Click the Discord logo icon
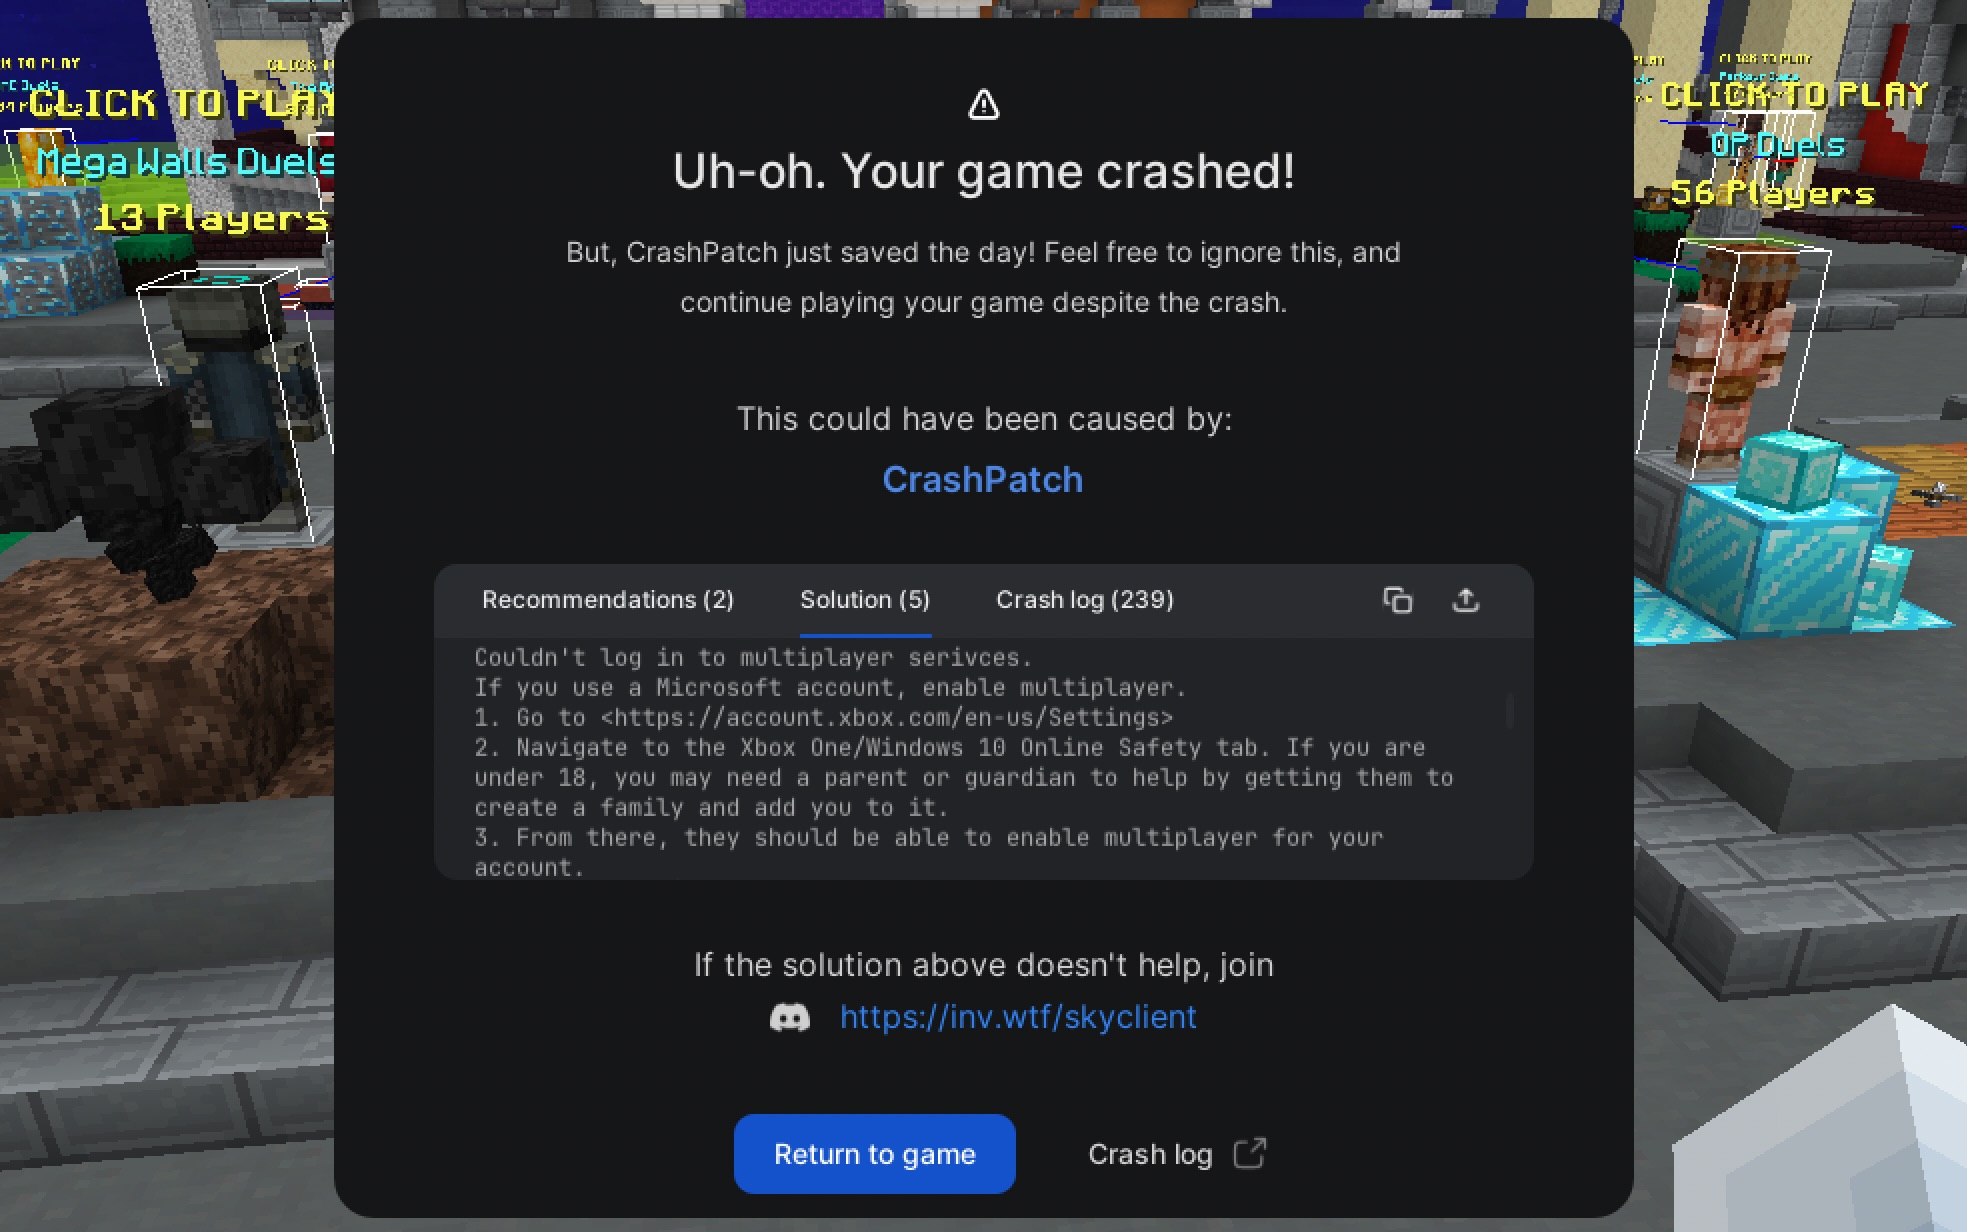Viewport: 1967px width, 1232px height. [790, 1018]
